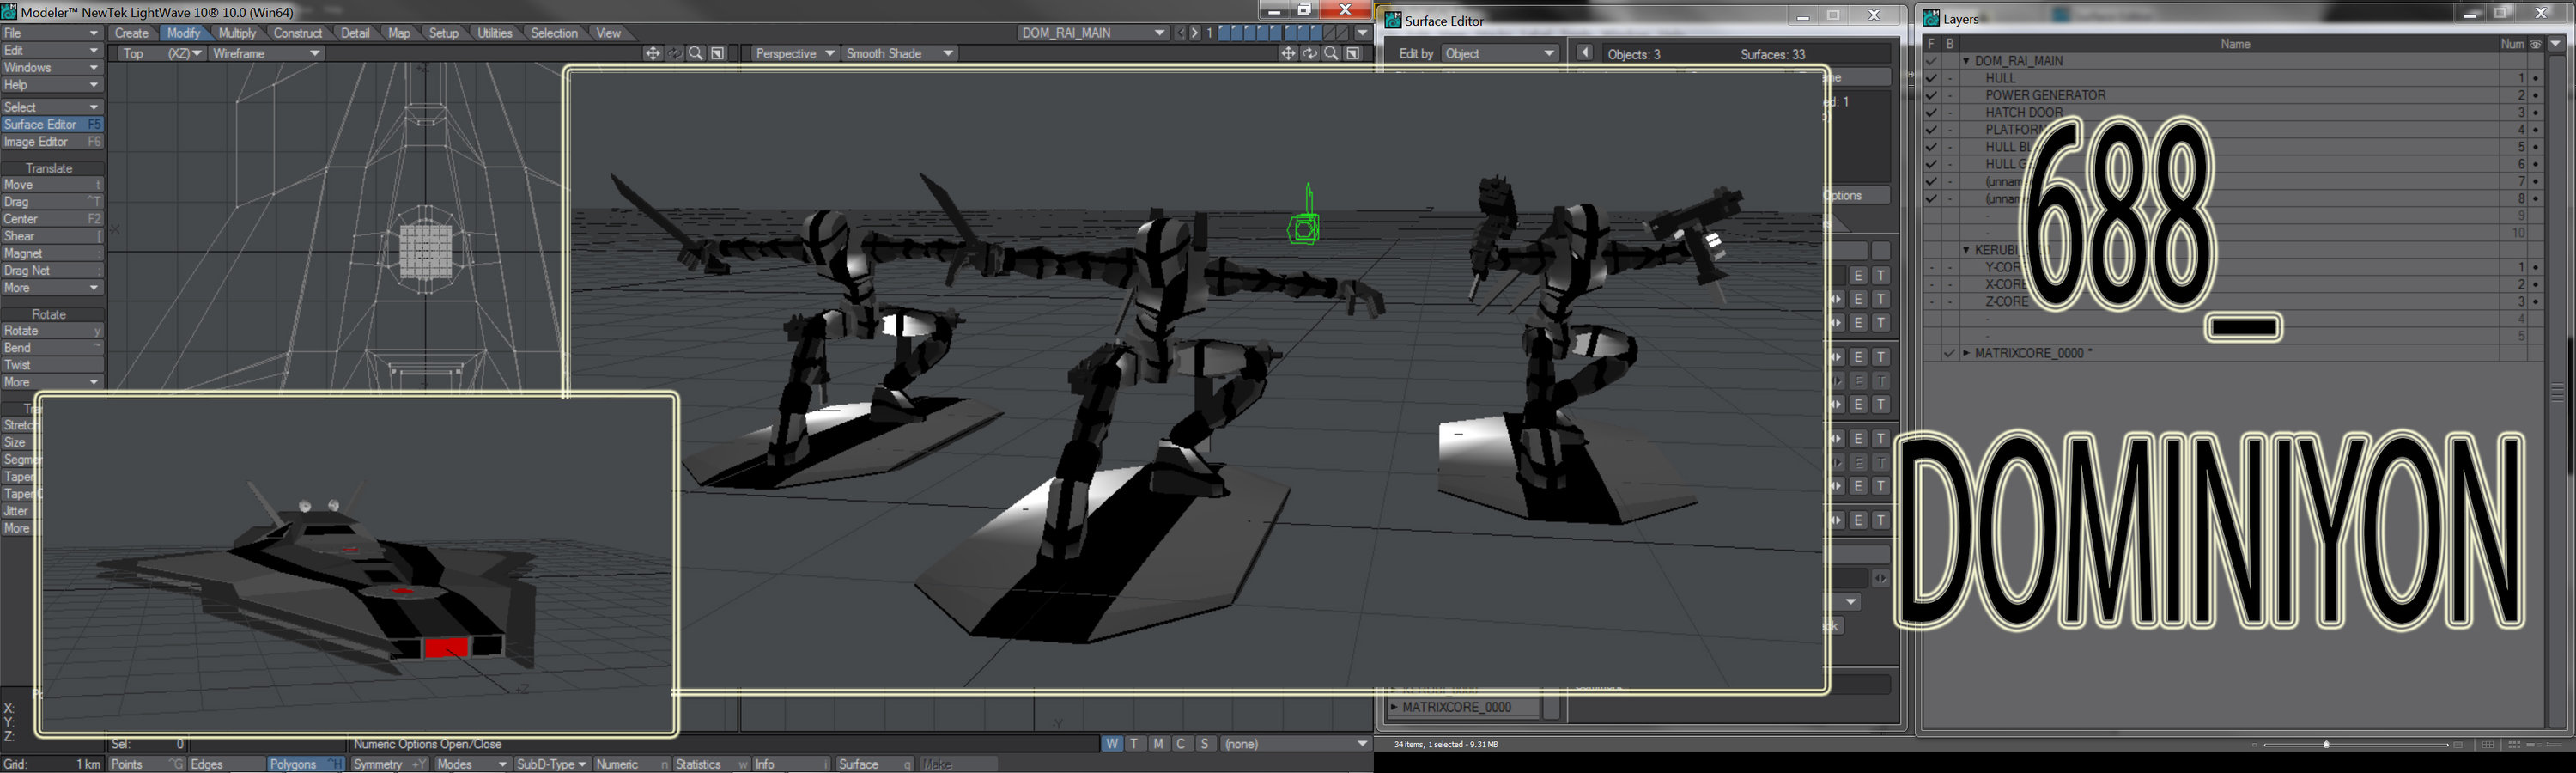The width and height of the screenshot is (2576, 773).
Task: Click the left arrow button in Surface Editor
Action: coord(1585,52)
